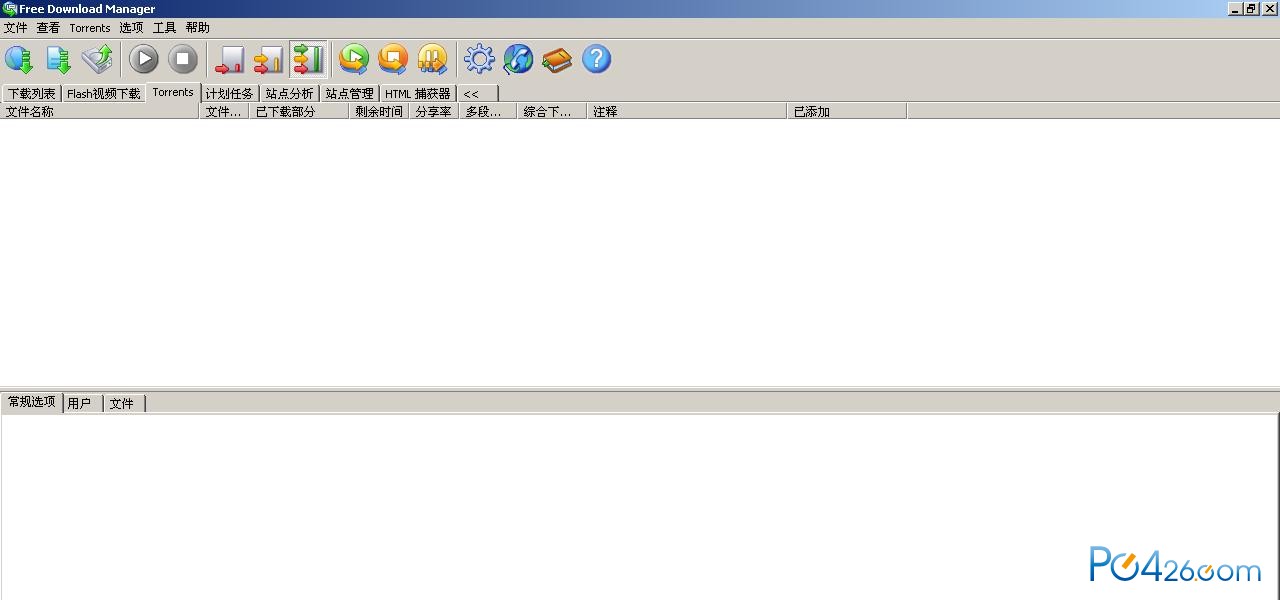Open the 查看 menu
The width and height of the screenshot is (1280, 600).
pyautogui.click(x=48, y=28)
